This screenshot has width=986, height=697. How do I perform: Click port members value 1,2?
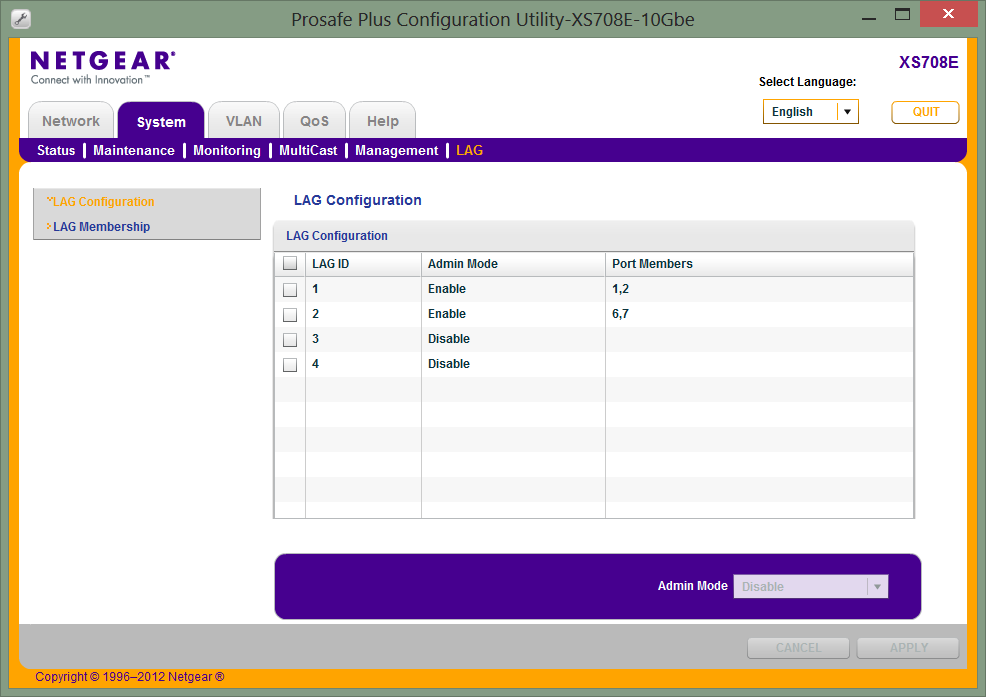pos(621,289)
